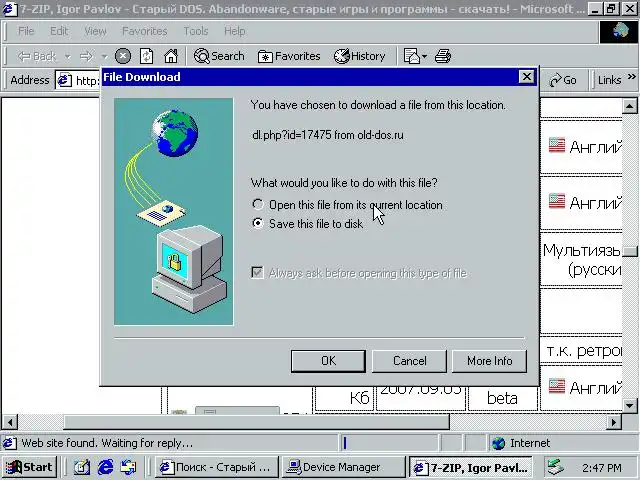This screenshot has width=640, height=480.
Task: Open the Favorites menu
Action: pos(145,31)
